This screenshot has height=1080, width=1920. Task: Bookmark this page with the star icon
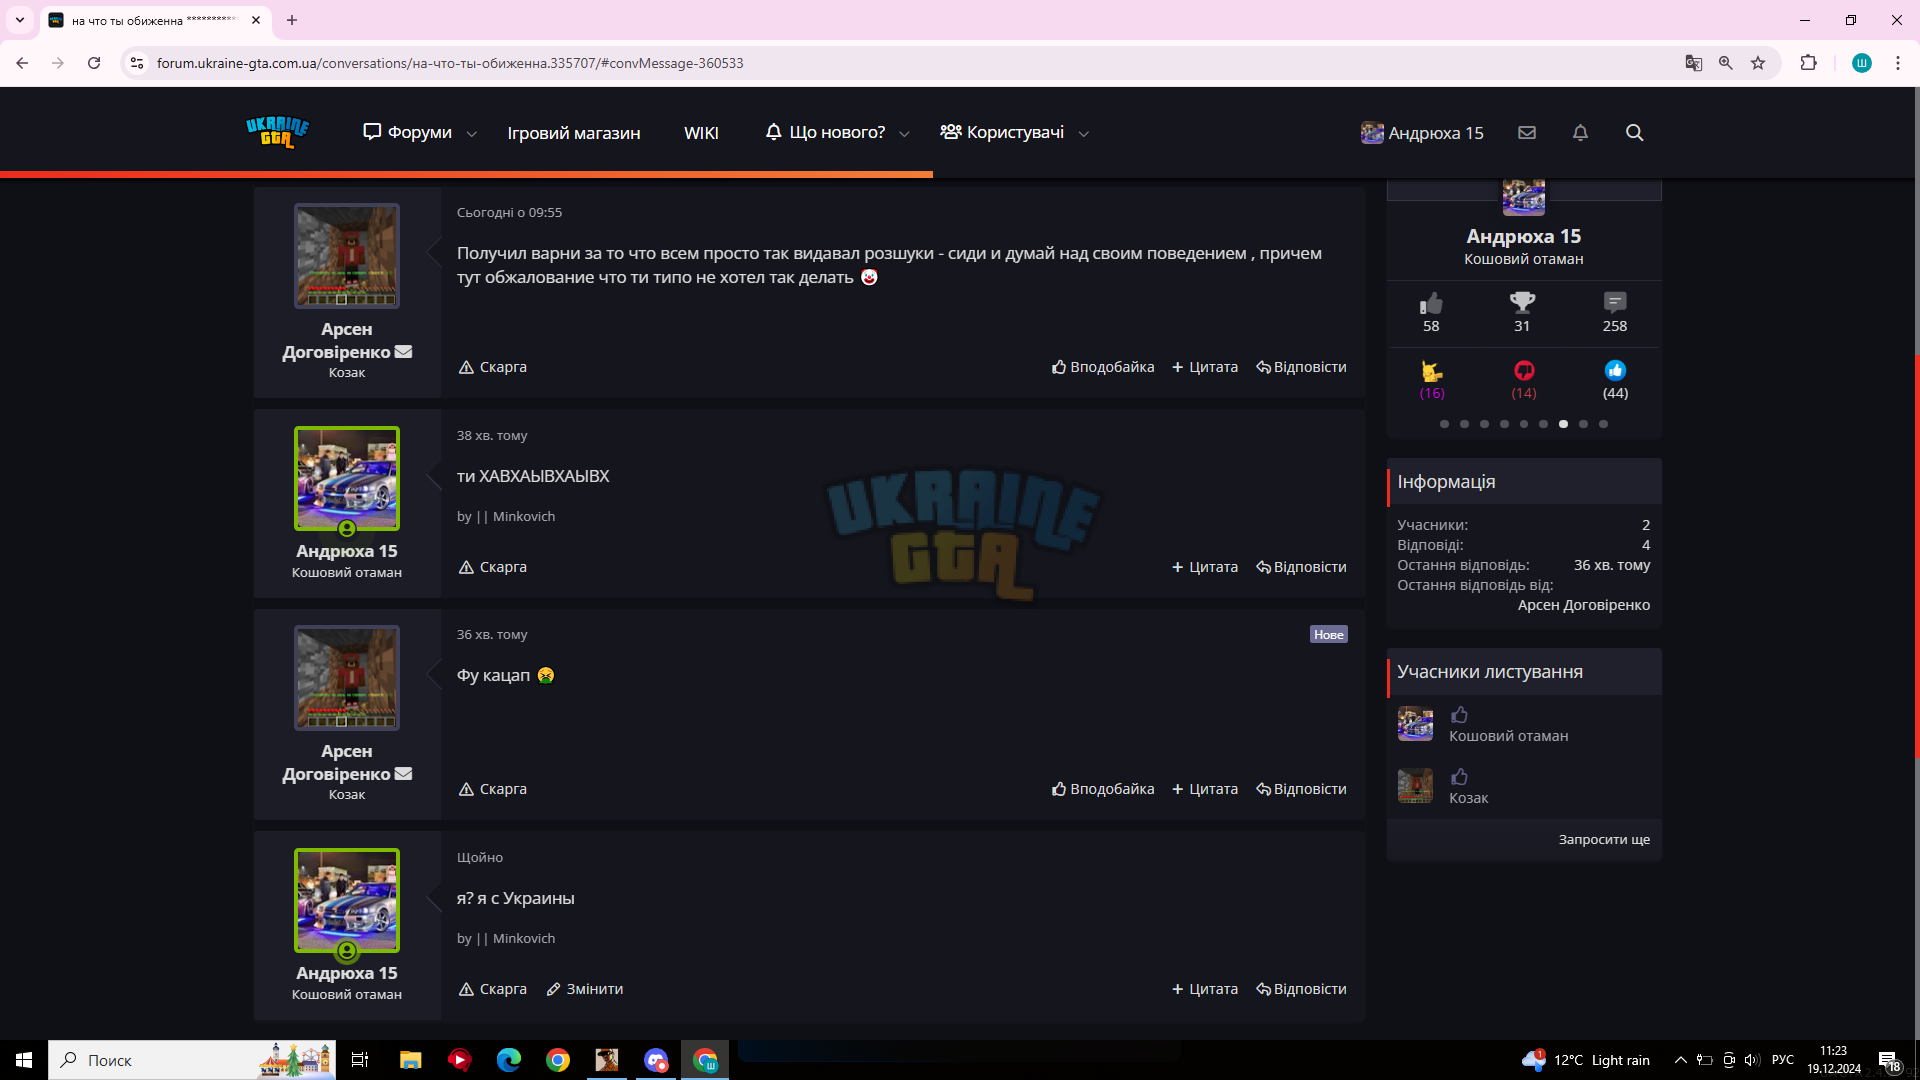pos(1758,63)
